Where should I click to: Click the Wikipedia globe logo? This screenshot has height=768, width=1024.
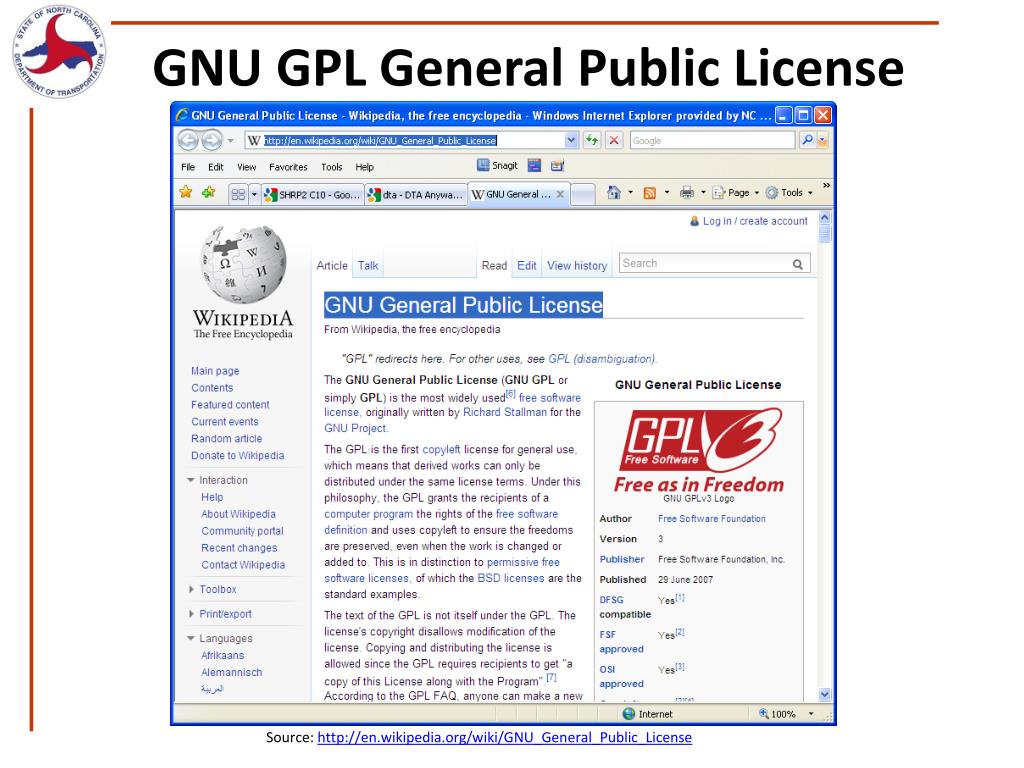point(244,264)
